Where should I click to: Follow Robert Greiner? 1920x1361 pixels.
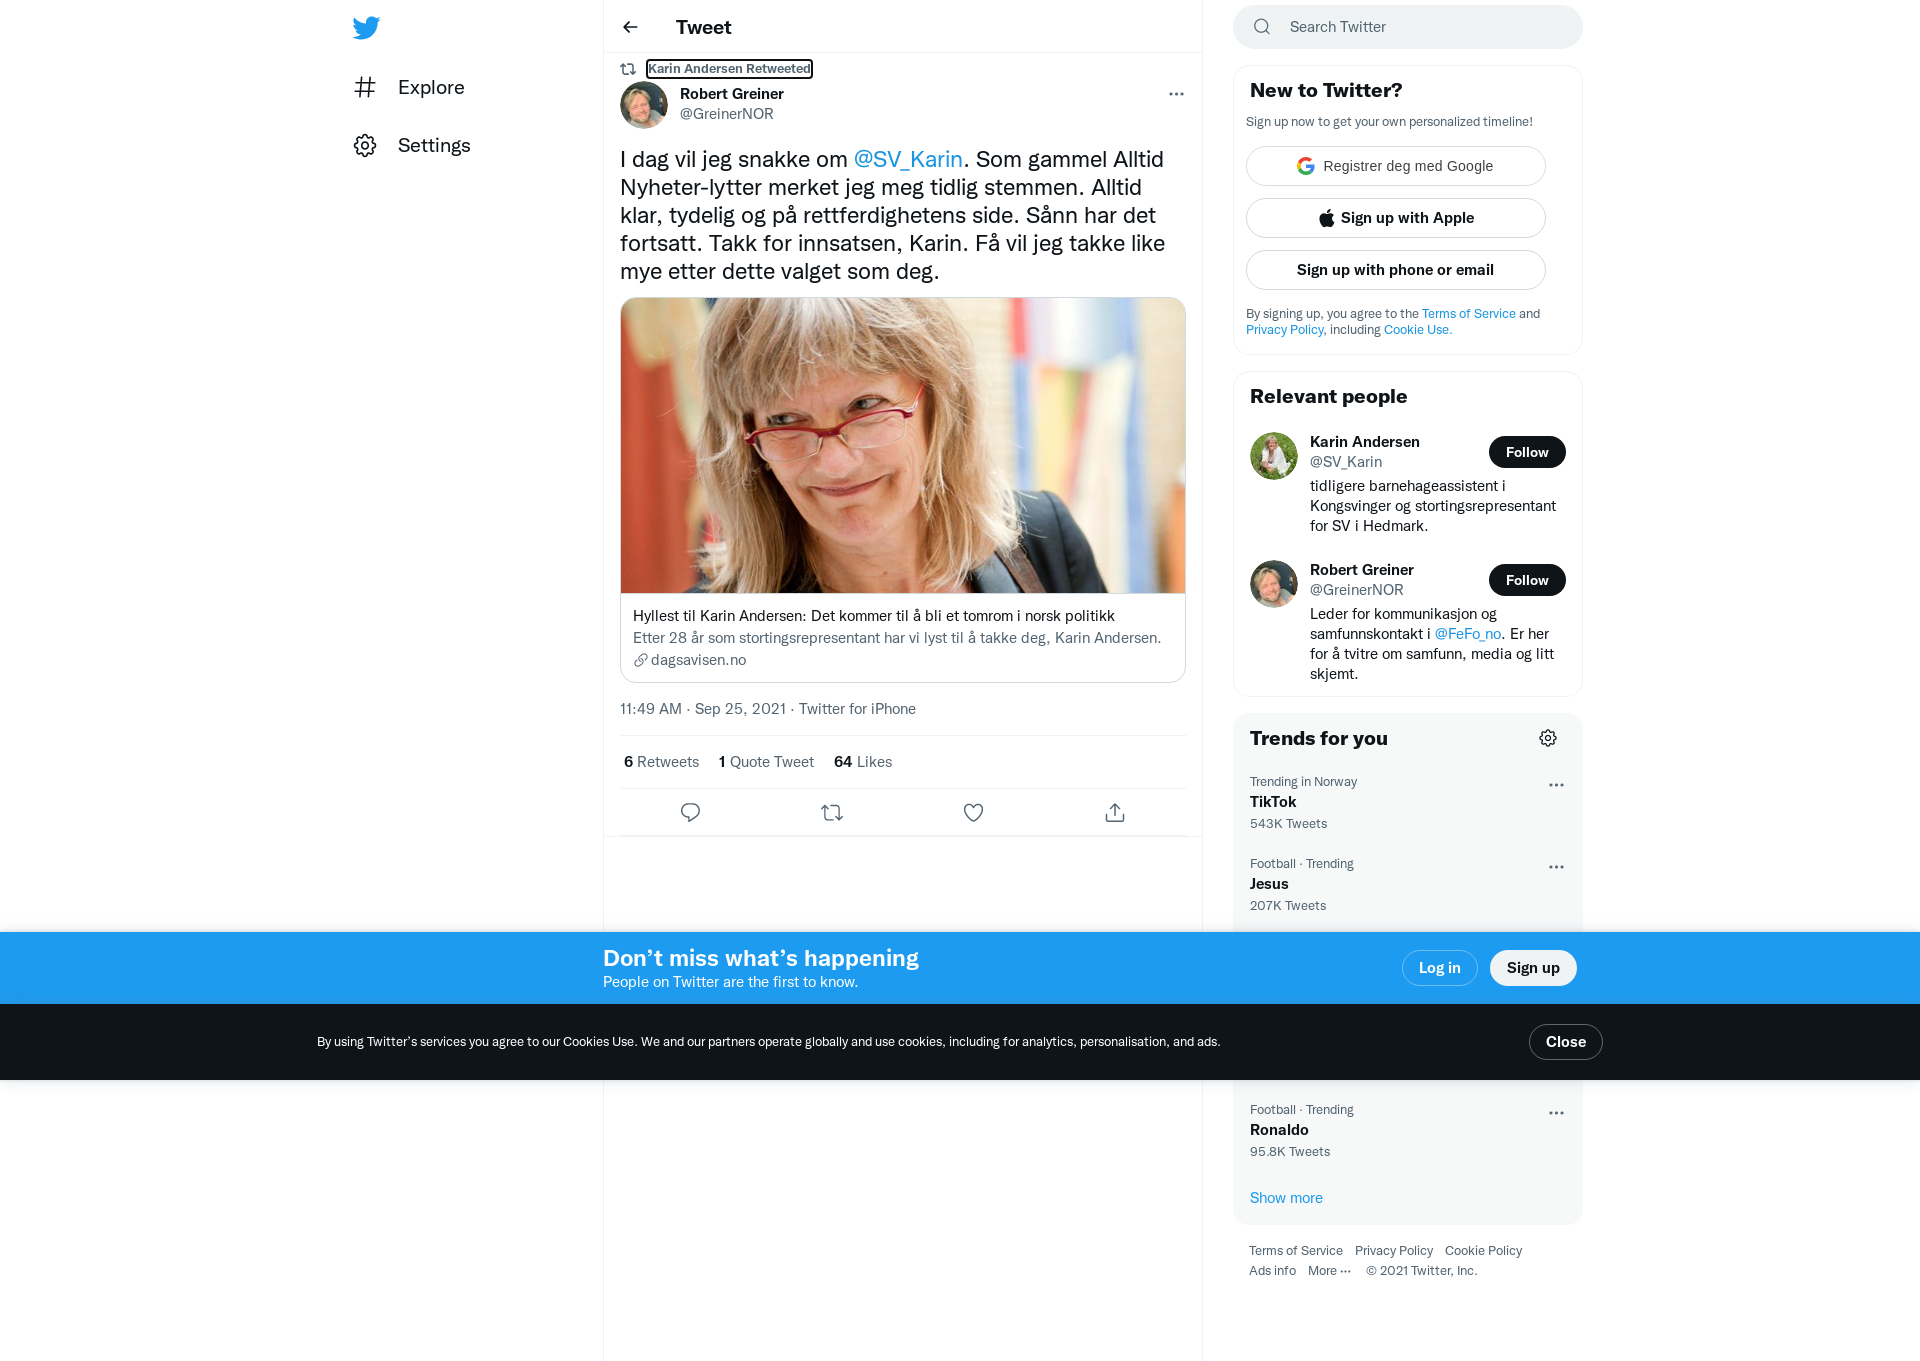point(1527,580)
